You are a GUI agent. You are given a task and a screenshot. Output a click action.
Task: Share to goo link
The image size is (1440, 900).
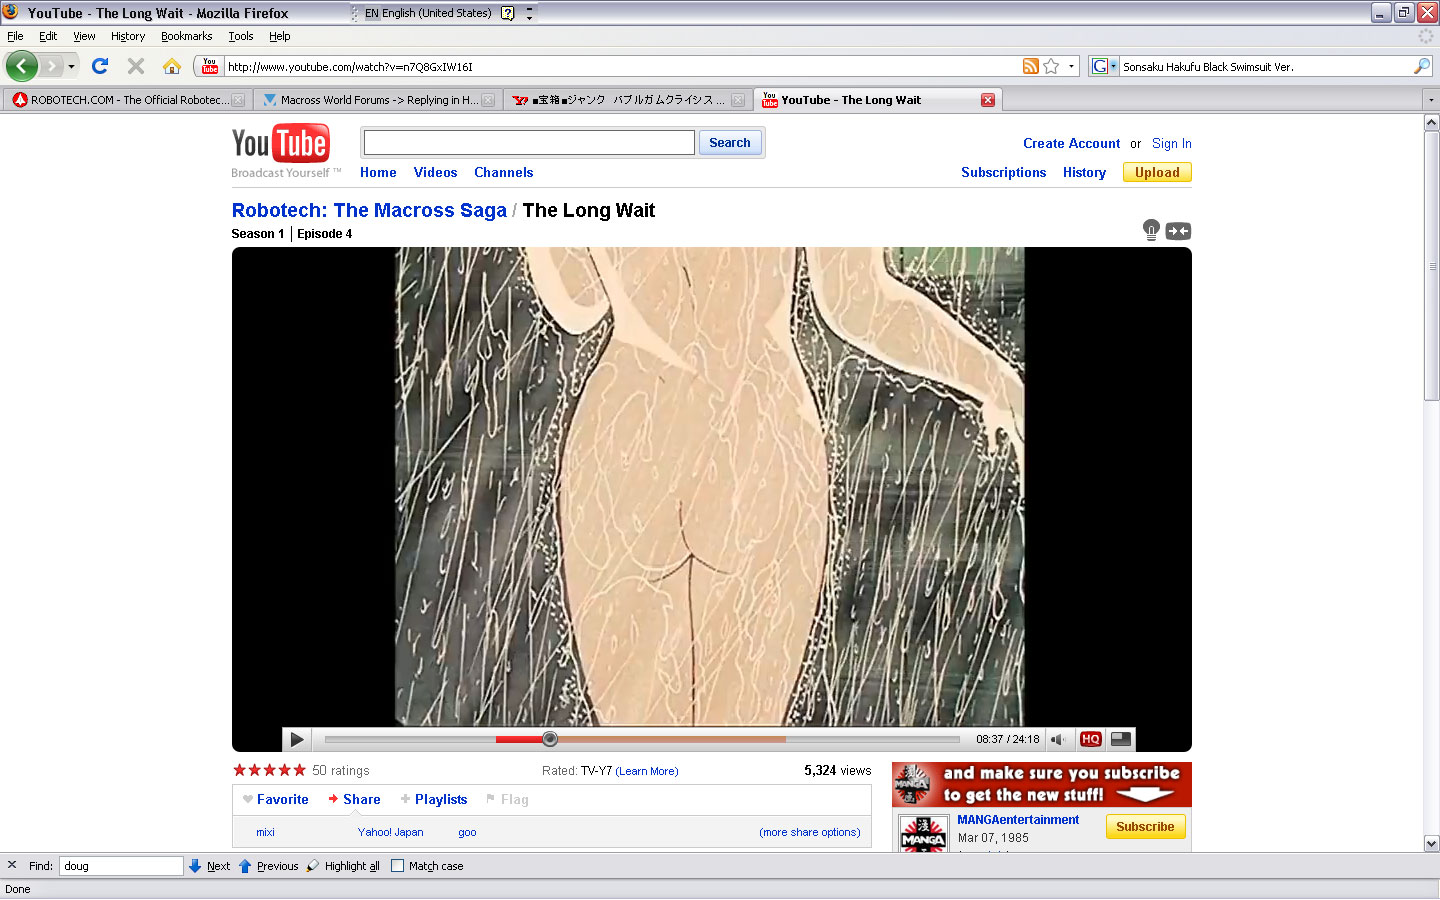pos(467,832)
